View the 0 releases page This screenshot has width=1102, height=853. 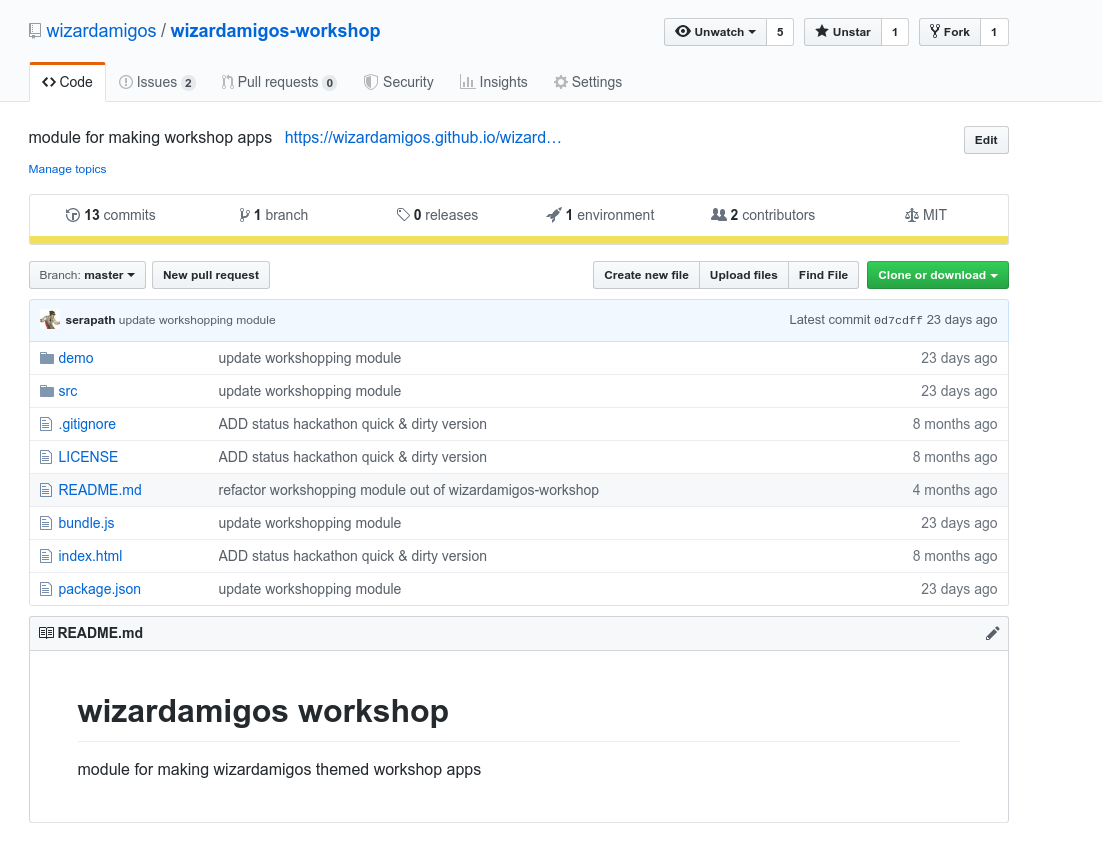tap(437, 215)
